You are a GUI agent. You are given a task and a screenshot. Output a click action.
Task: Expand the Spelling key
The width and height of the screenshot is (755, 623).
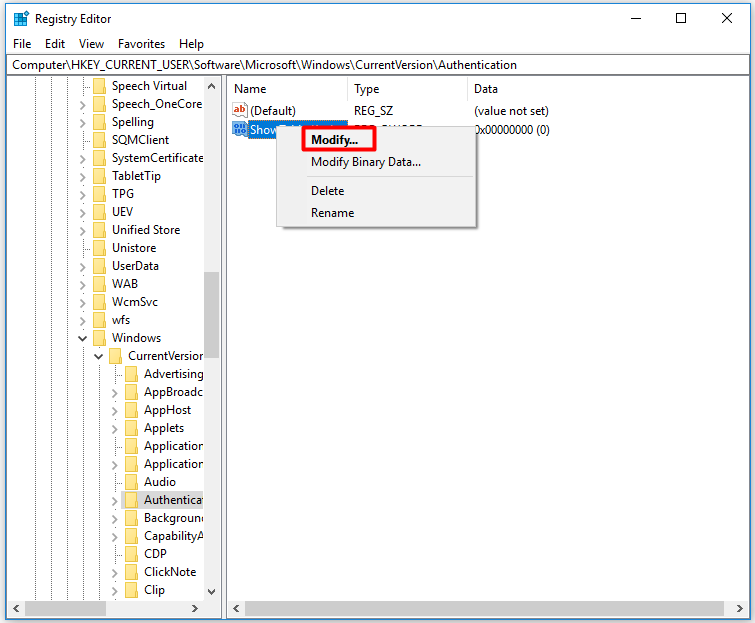[82, 123]
